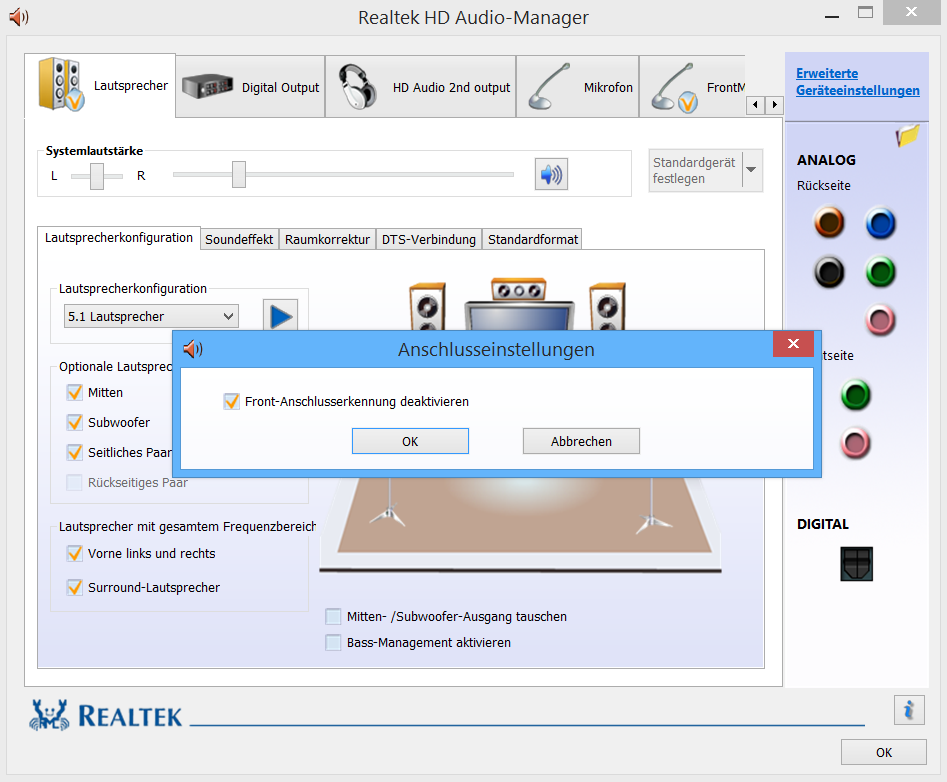The height and width of the screenshot is (782, 947).
Task: Open the Standardformat tab
Action: pos(533,240)
